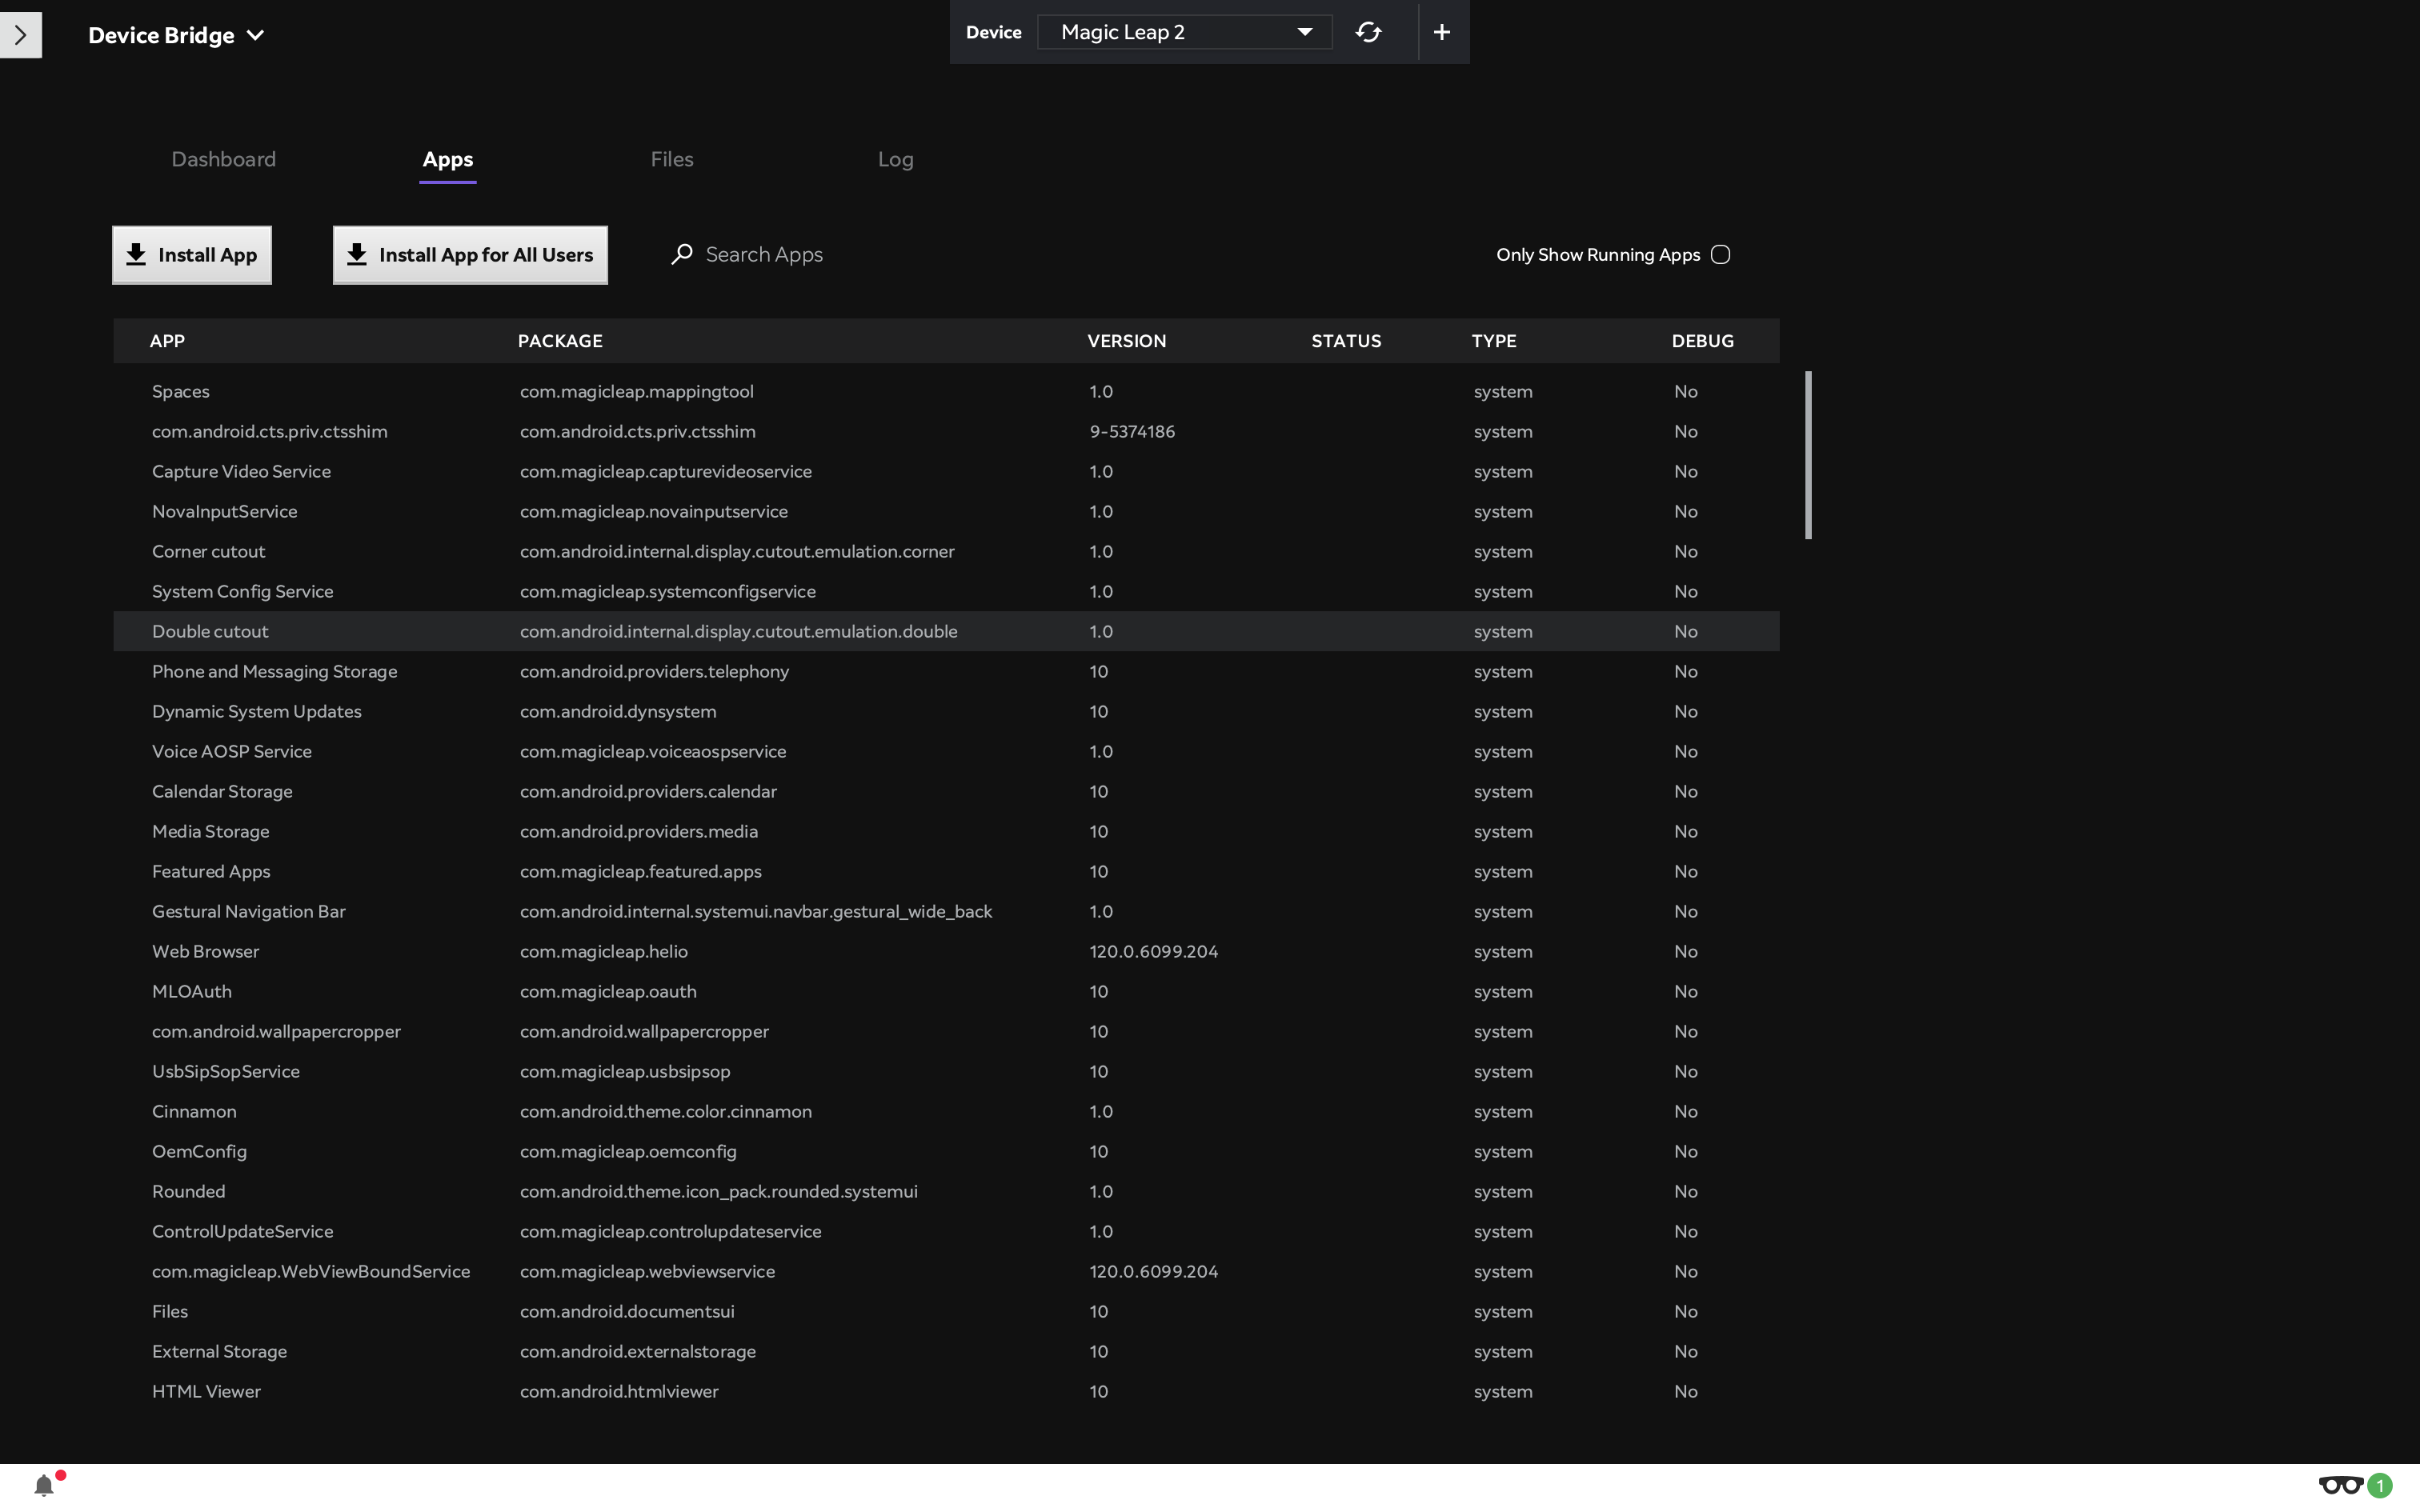Viewport: 2420px width, 1512px height.
Task: Open the Magic Leap 2 device selector
Action: 1185,32
